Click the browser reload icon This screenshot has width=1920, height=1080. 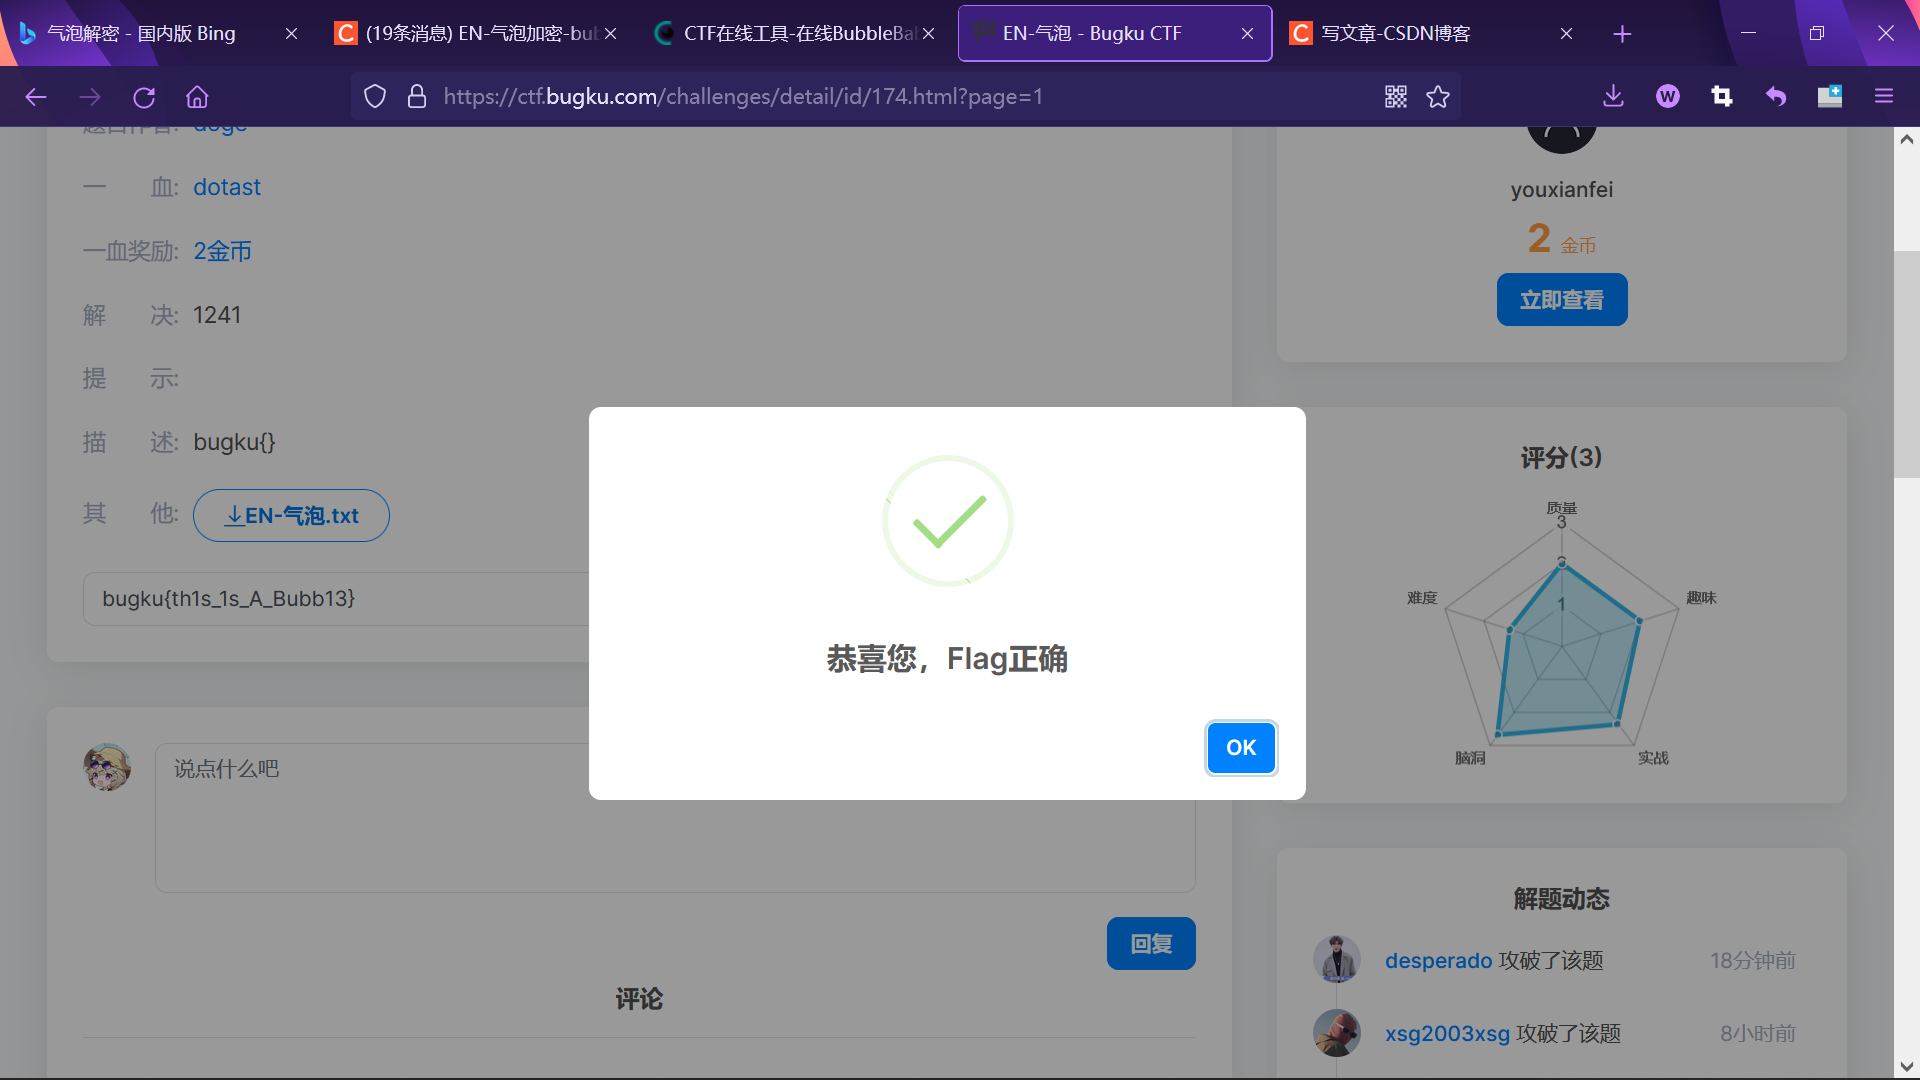click(x=144, y=97)
